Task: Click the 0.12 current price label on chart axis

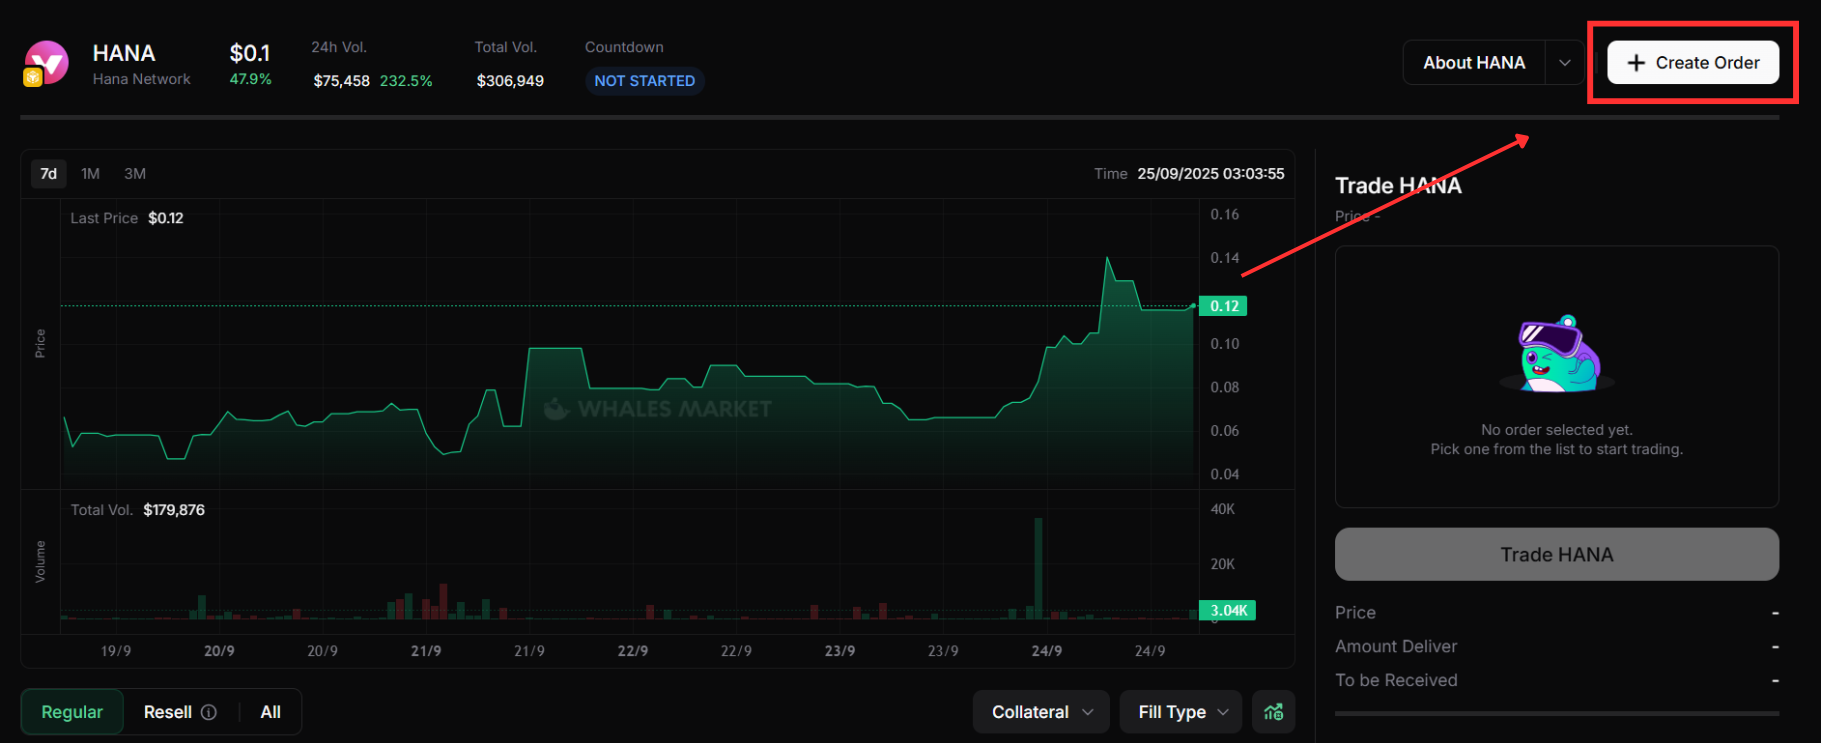Action: (x=1225, y=306)
